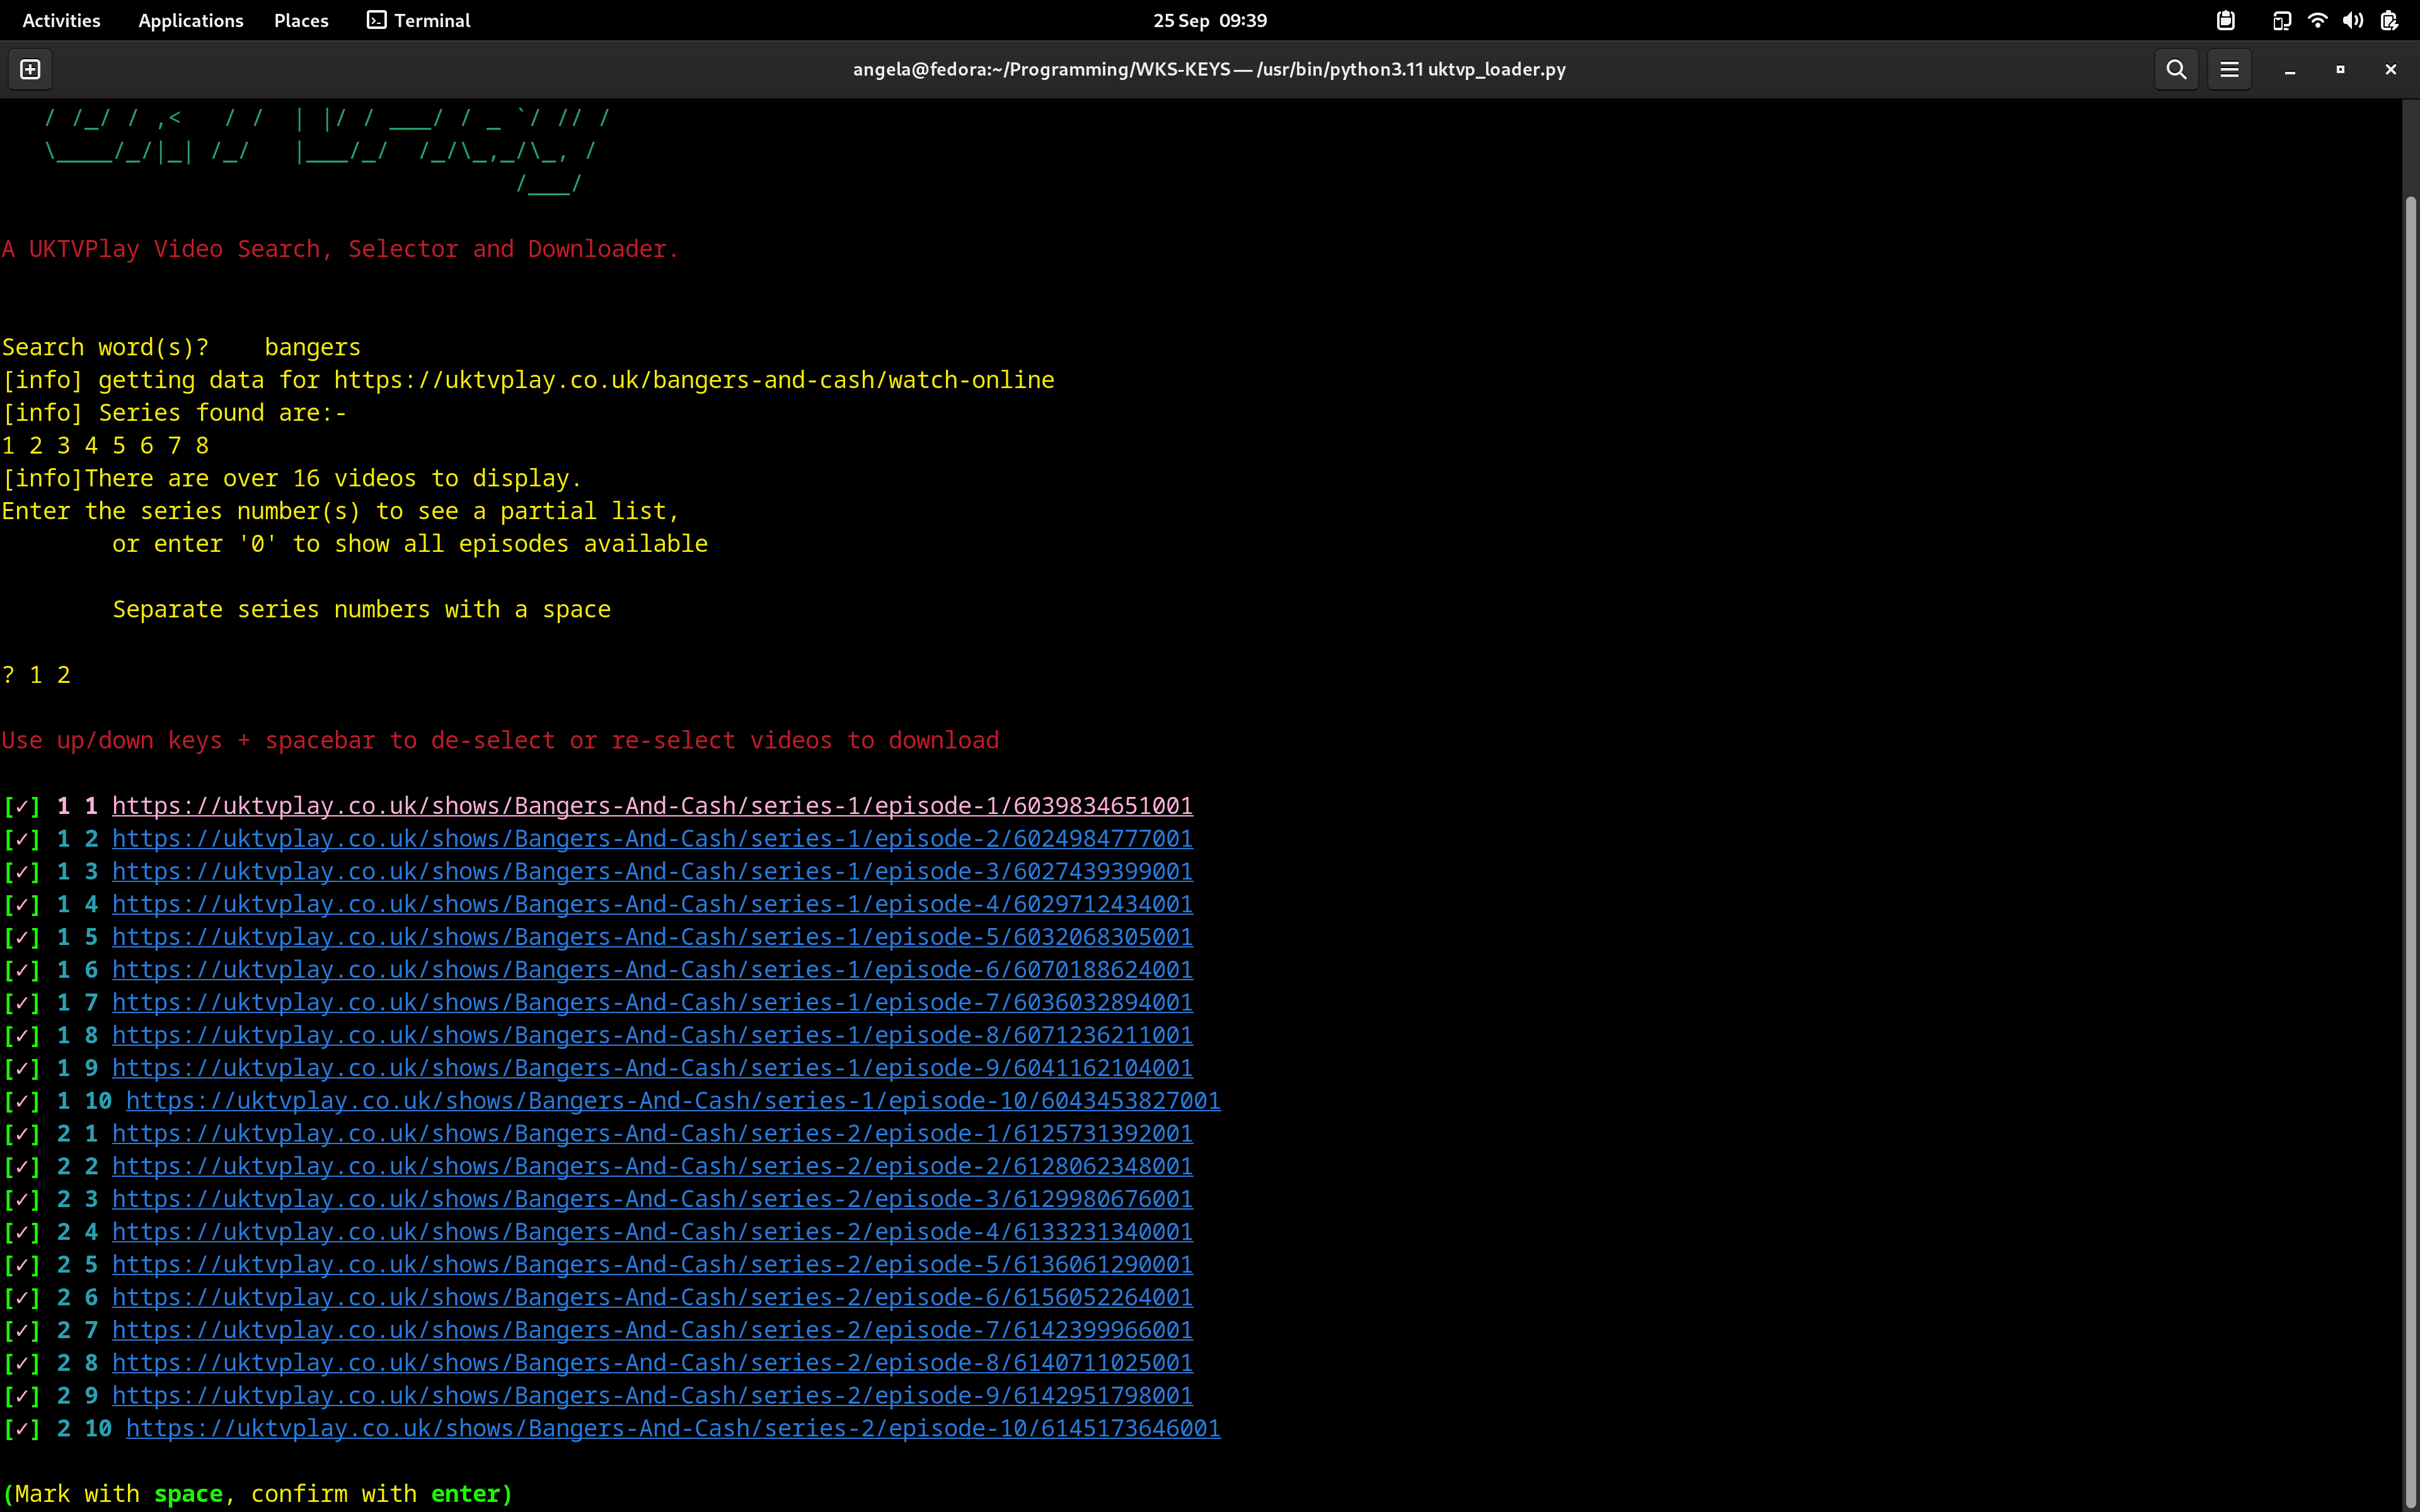
Task: Toggle checkbox for series 1 episode 1
Action: tap(21, 806)
